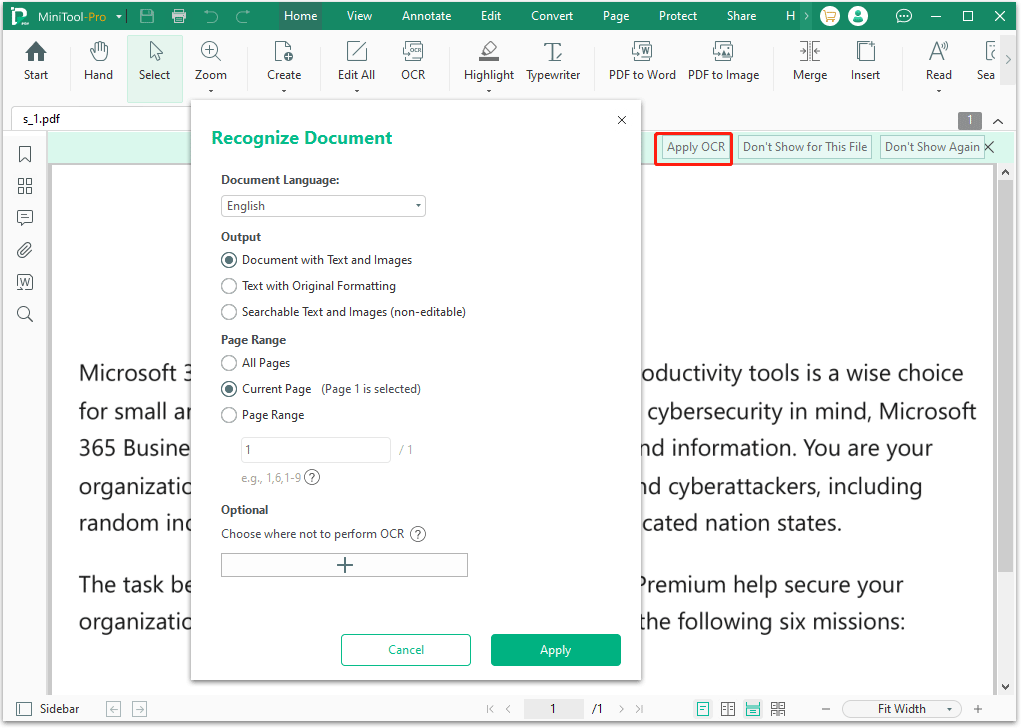Screen dimensions: 1021x728
Task: Click the page range input field
Action: point(316,450)
